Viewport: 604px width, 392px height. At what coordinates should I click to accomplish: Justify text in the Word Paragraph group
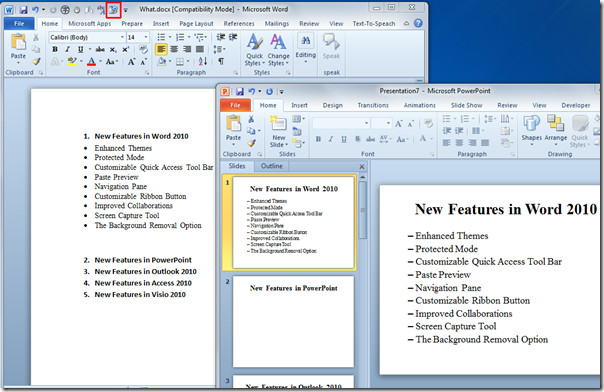[x=200, y=49]
